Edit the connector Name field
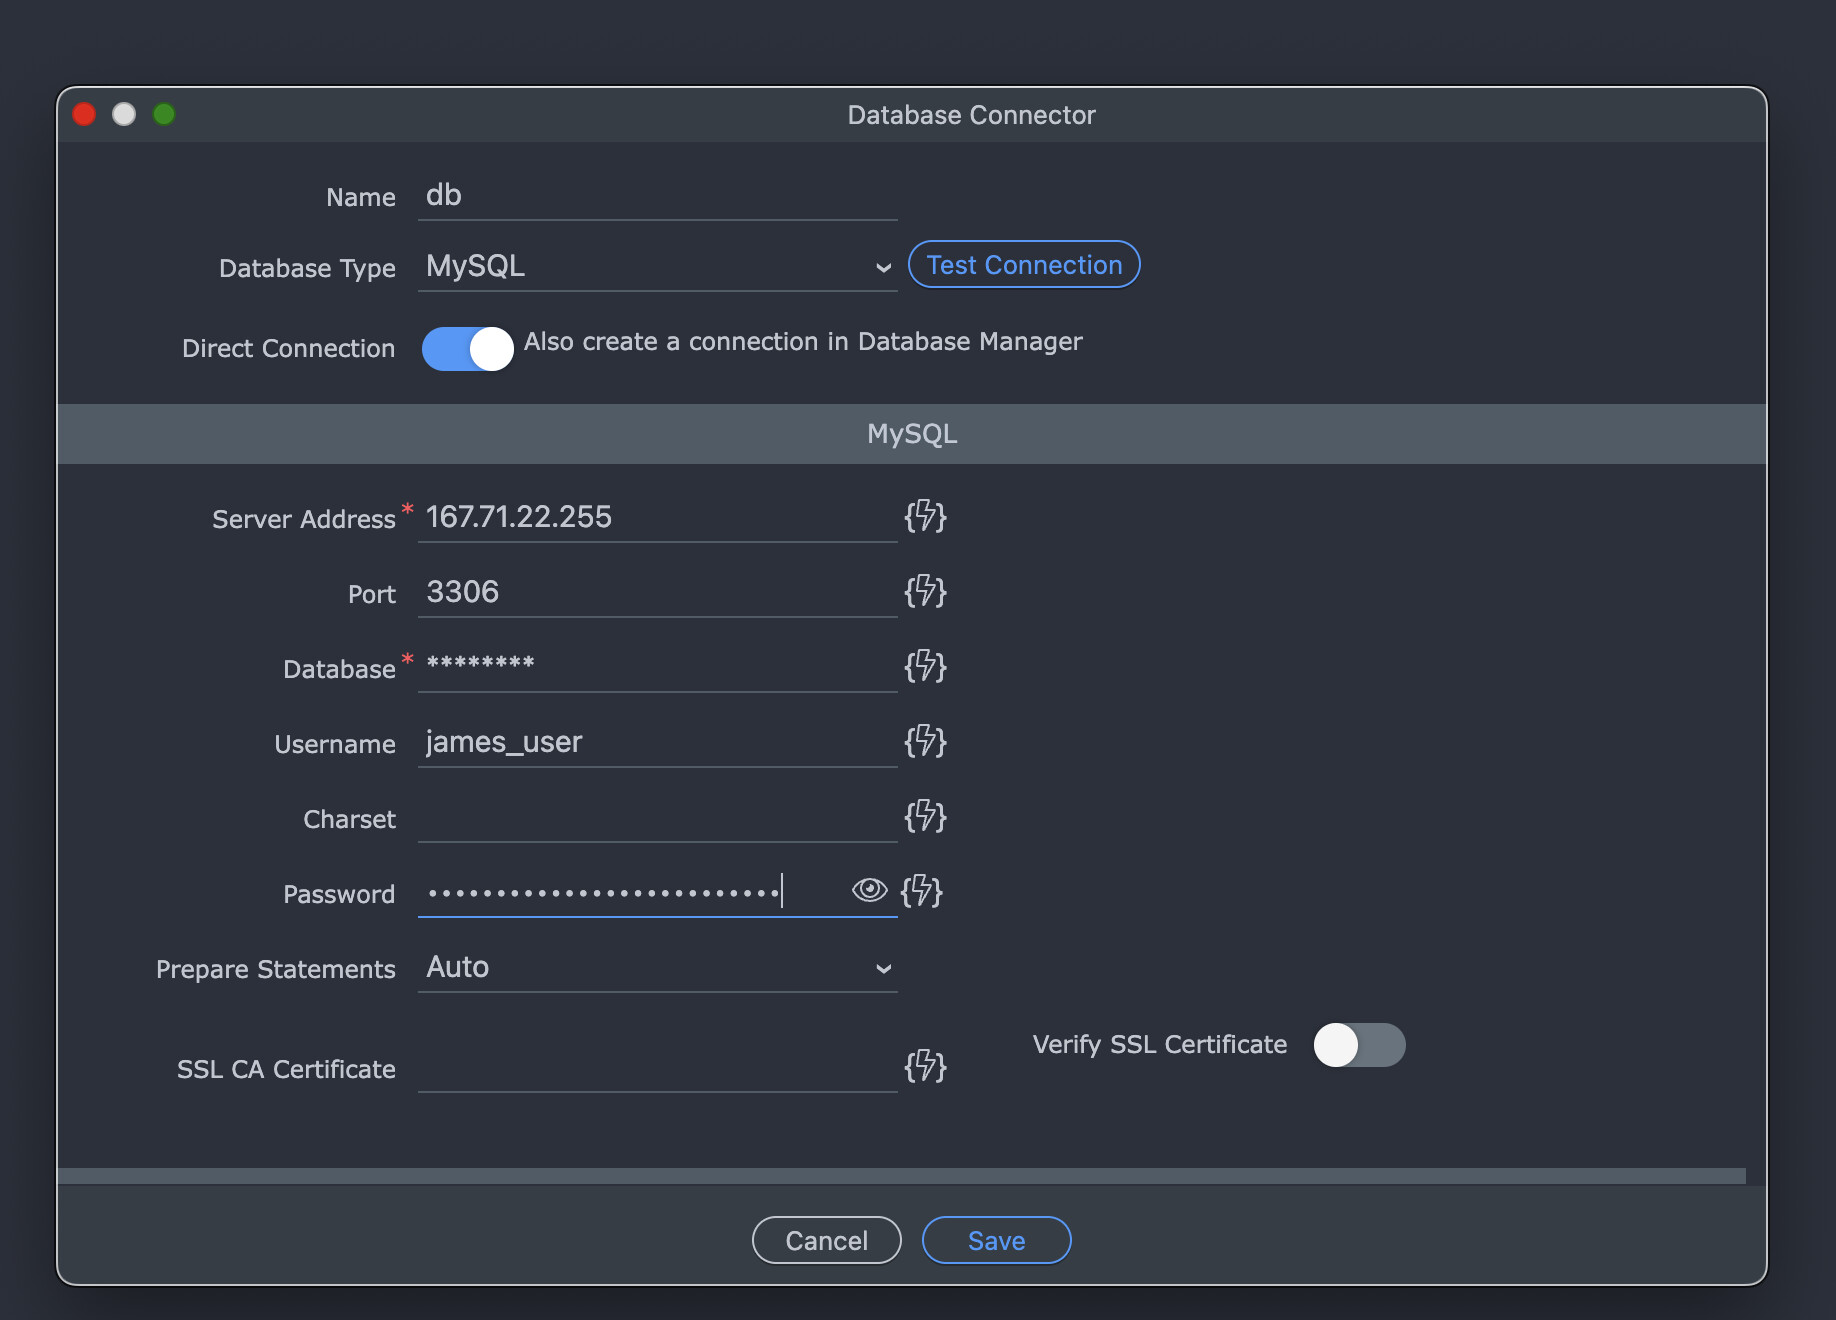This screenshot has height=1320, width=1836. pyautogui.click(x=655, y=196)
